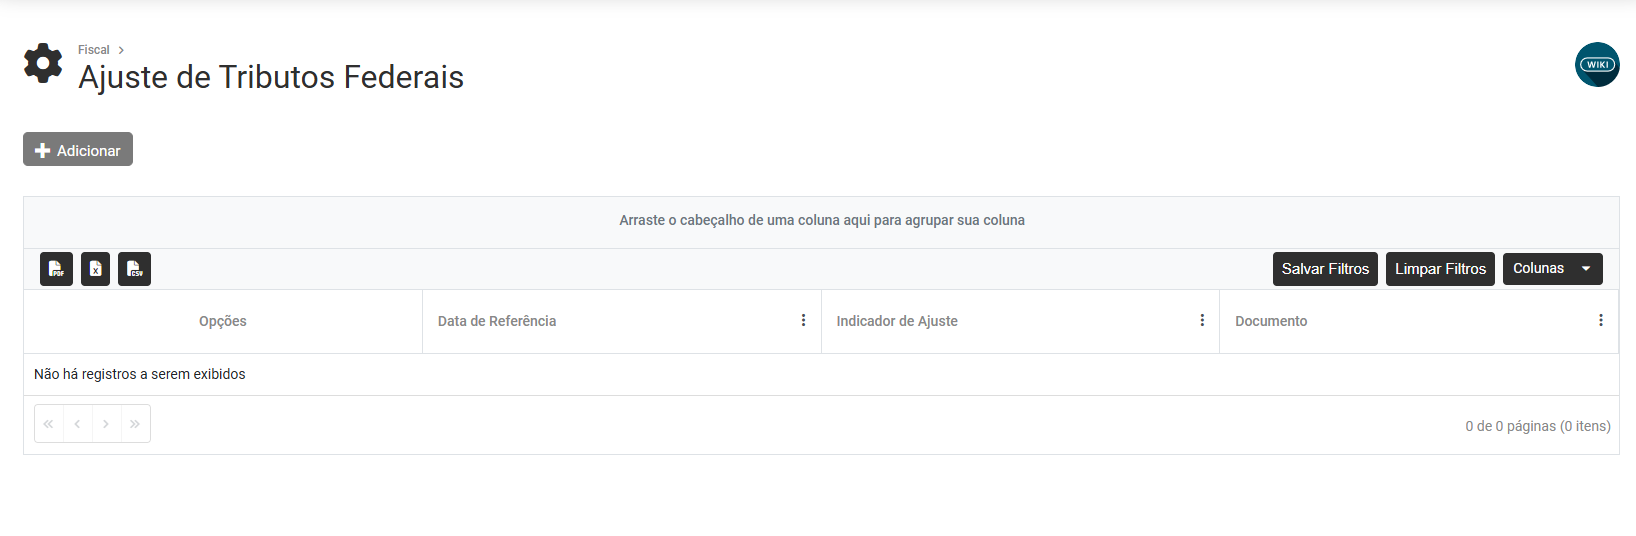Export the table to PDF
1636x536 pixels.
(56, 269)
